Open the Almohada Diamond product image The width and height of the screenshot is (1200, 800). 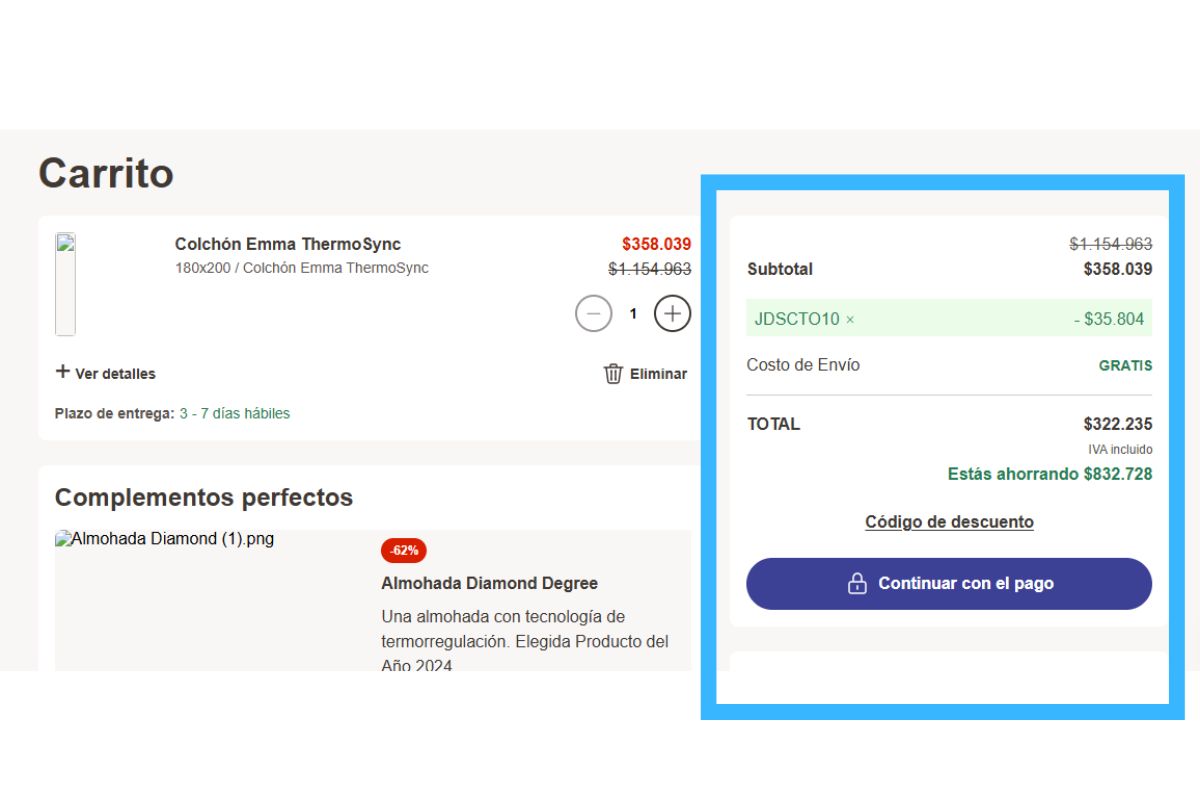pyautogui.click(x=164, y=539)
